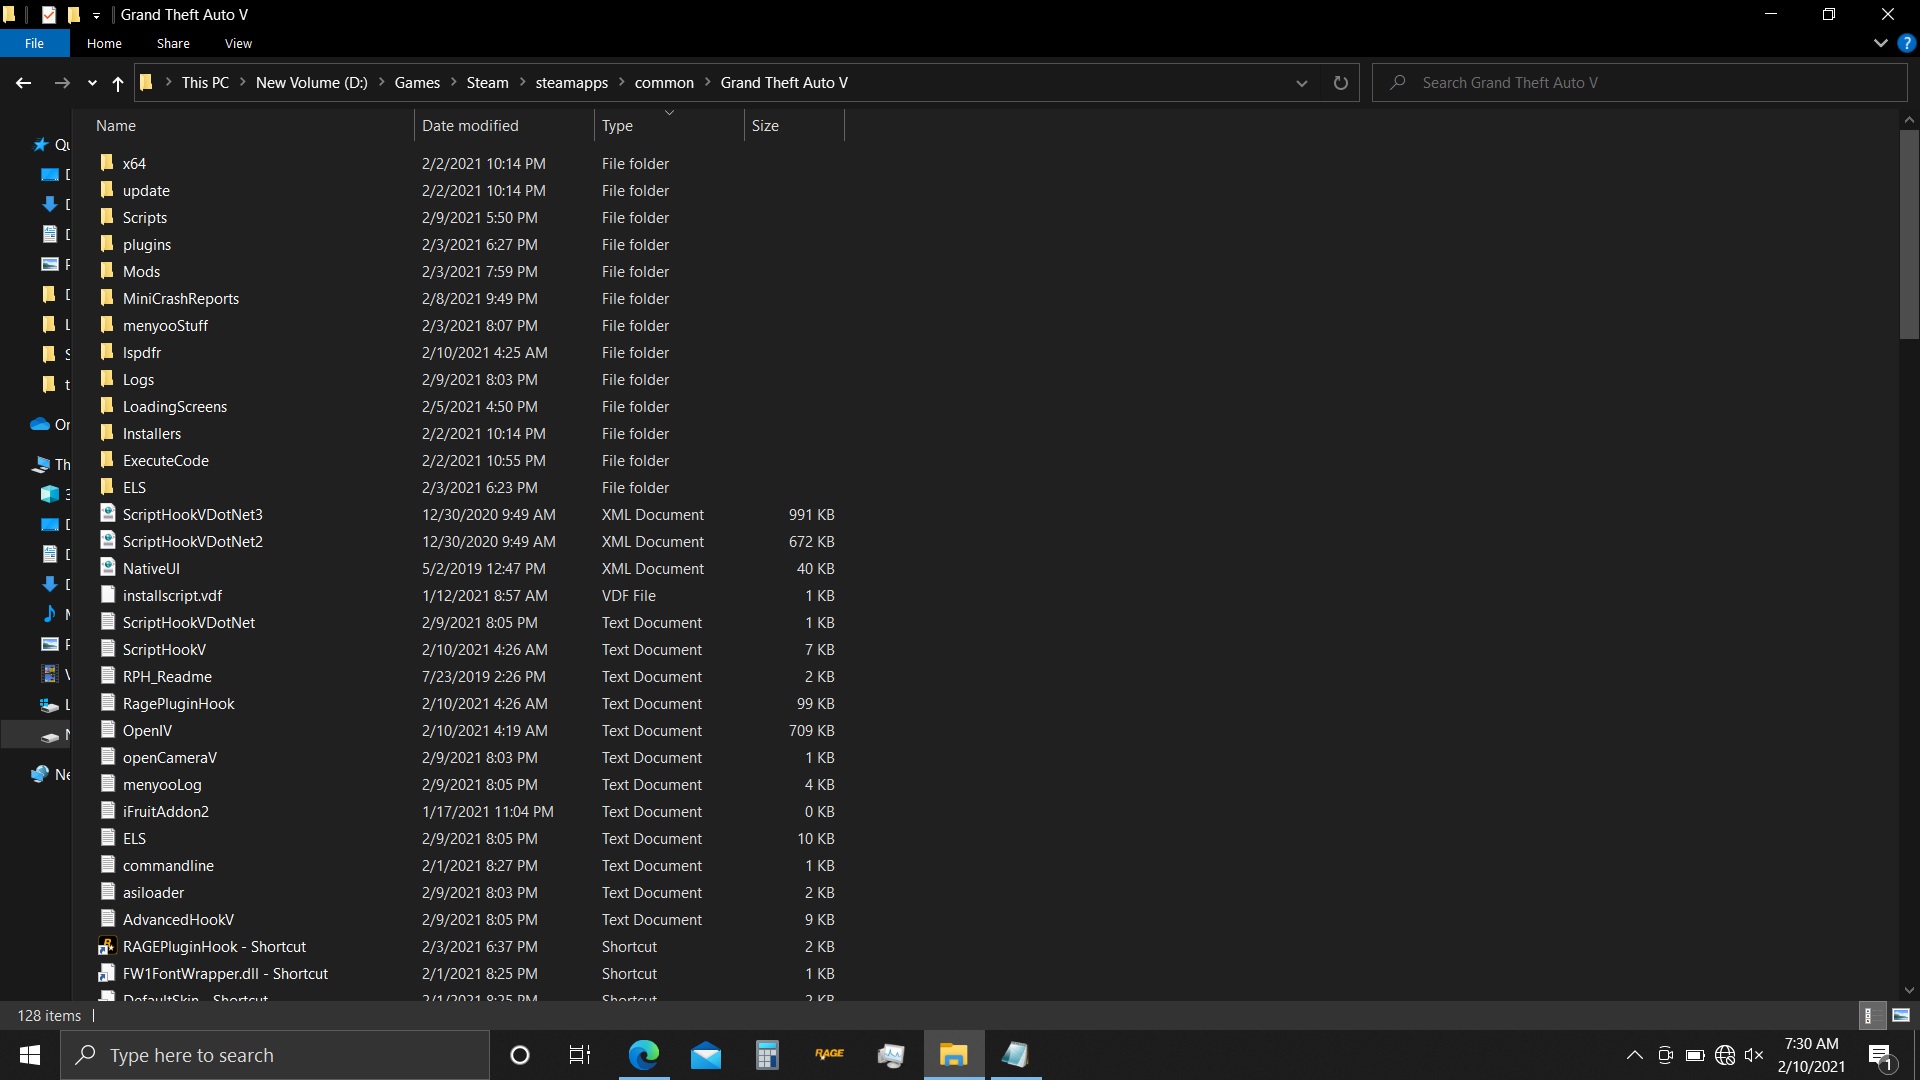Open Calculator from taskbar

tap(767, 1054)
